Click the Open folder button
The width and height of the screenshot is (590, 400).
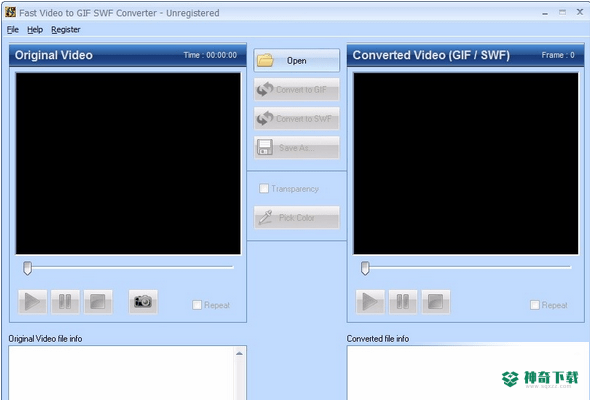coord(297,60)
